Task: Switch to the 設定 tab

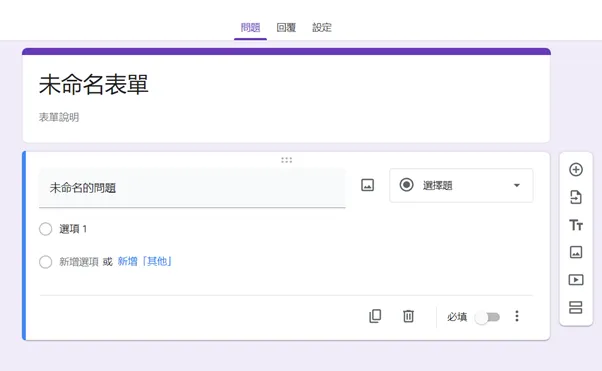Action: click(x=322, y=28)
